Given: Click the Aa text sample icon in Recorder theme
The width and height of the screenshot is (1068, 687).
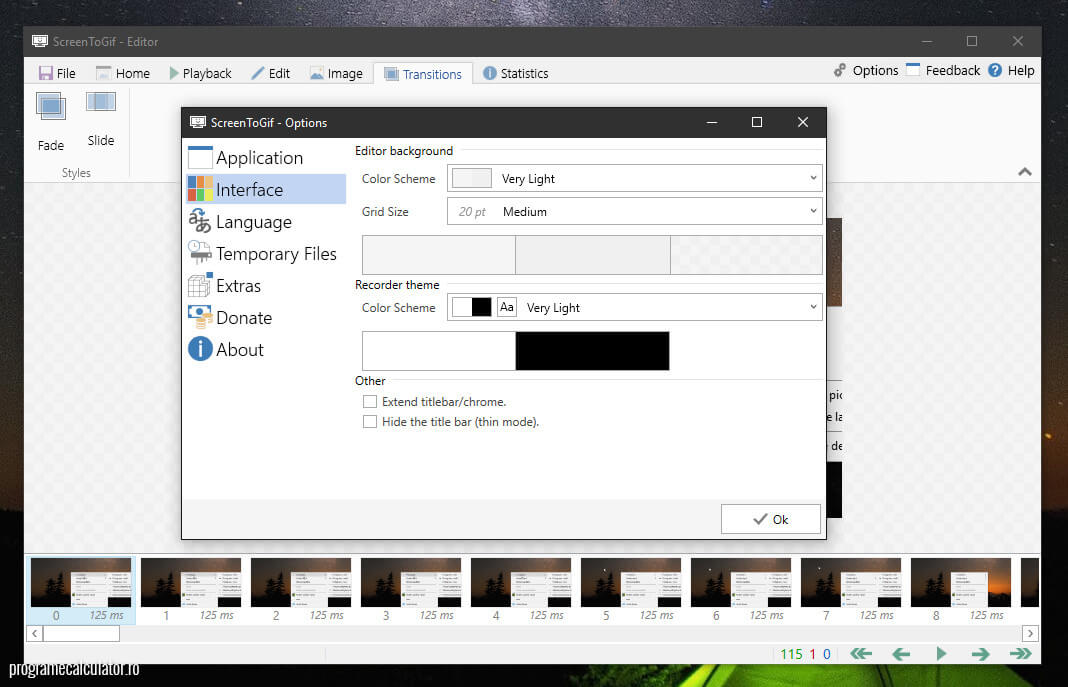Looking at the screenshot, I should tap(507, 307).
